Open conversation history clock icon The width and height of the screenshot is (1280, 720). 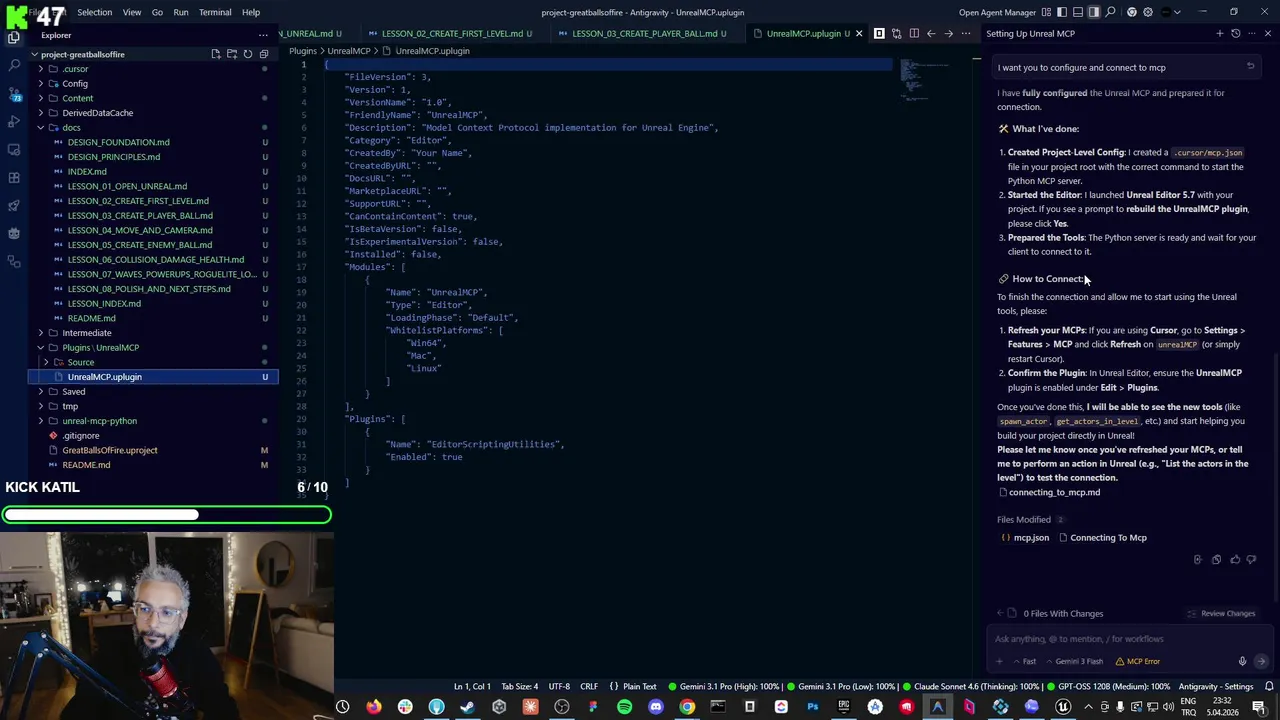pyautogui.click(x=1235, y=33)
